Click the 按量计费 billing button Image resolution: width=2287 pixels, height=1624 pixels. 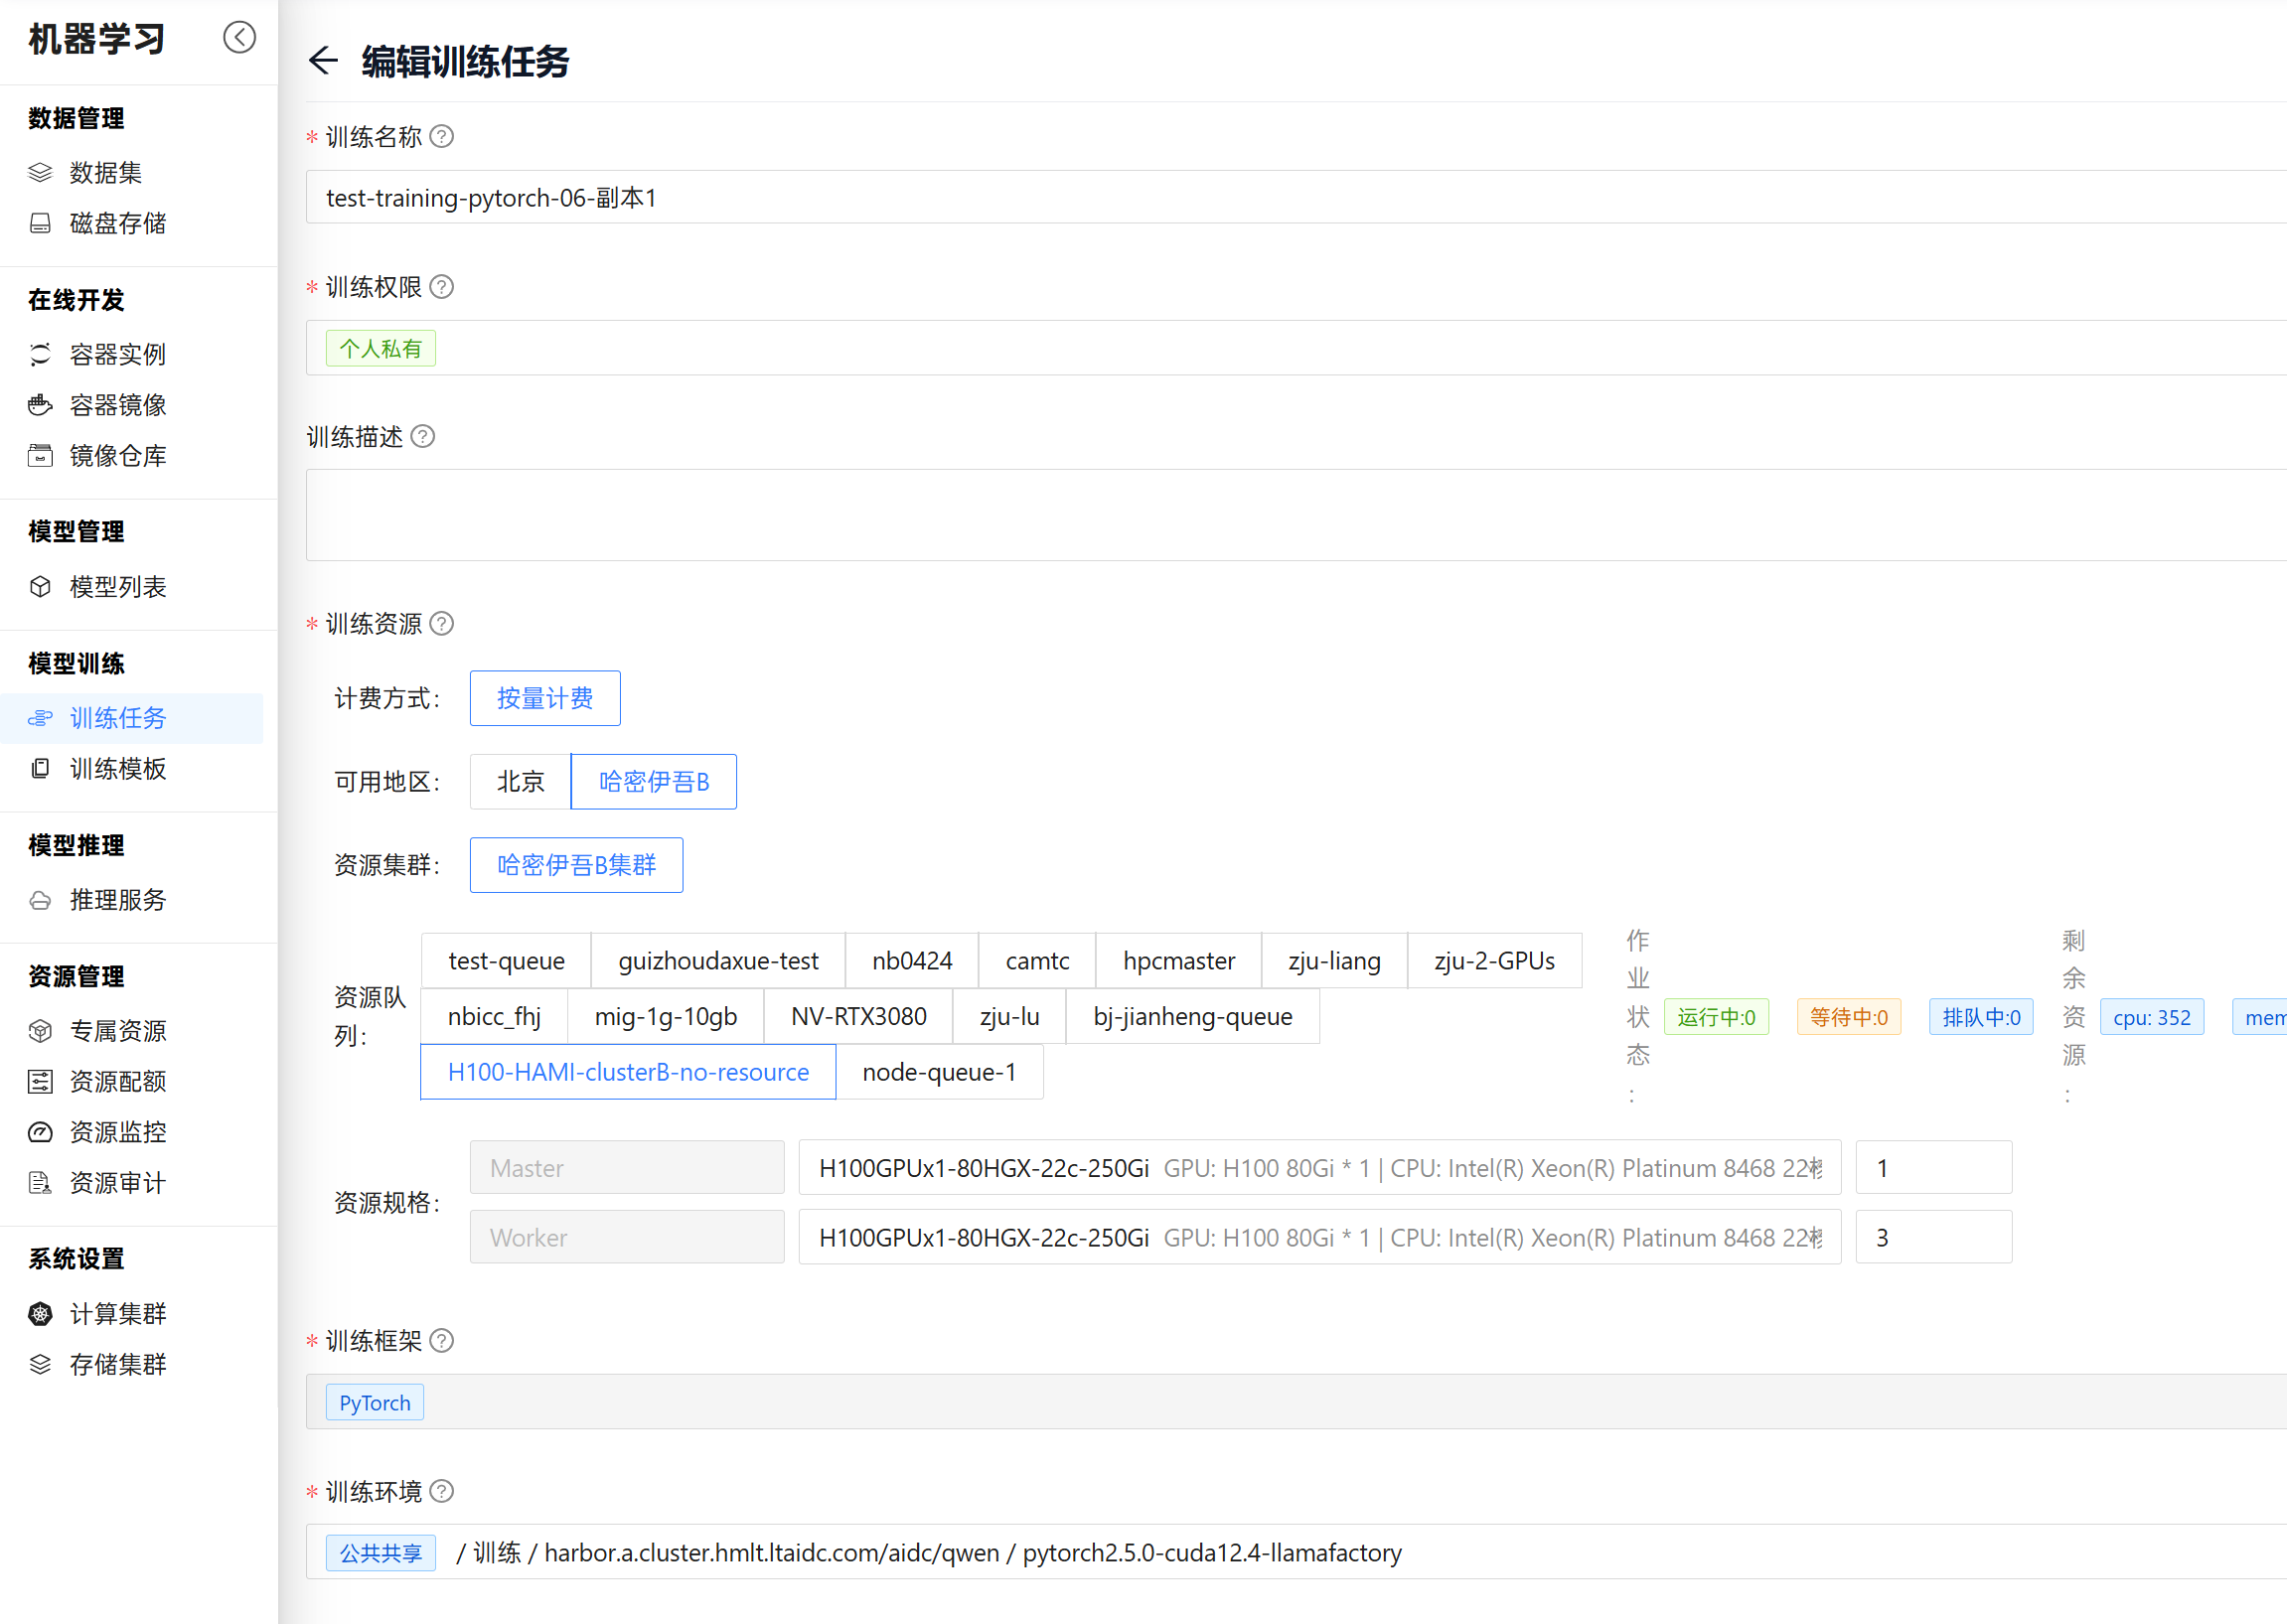tap(545, 698)
